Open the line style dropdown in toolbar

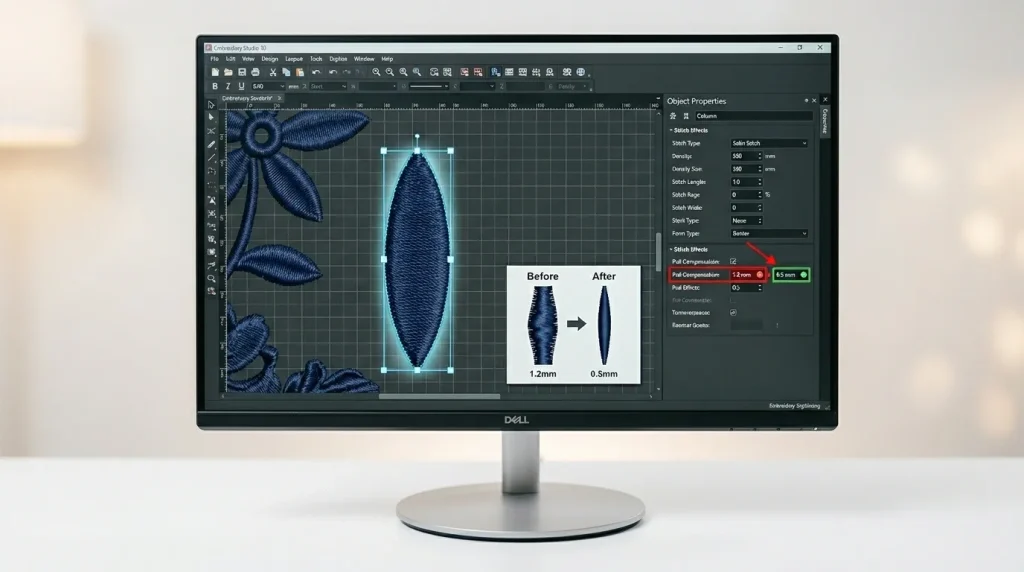429,86
